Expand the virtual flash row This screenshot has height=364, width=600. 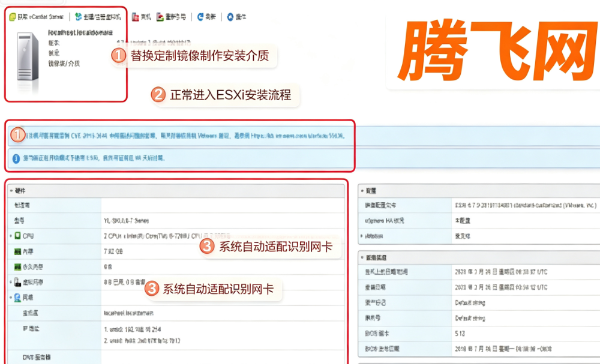[x=11, y=282]
